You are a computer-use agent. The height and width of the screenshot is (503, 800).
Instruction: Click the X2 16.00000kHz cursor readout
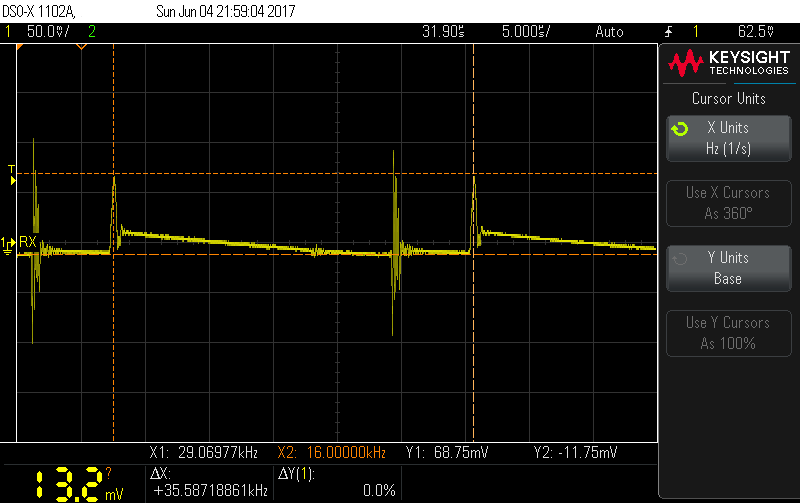(332, 452)
